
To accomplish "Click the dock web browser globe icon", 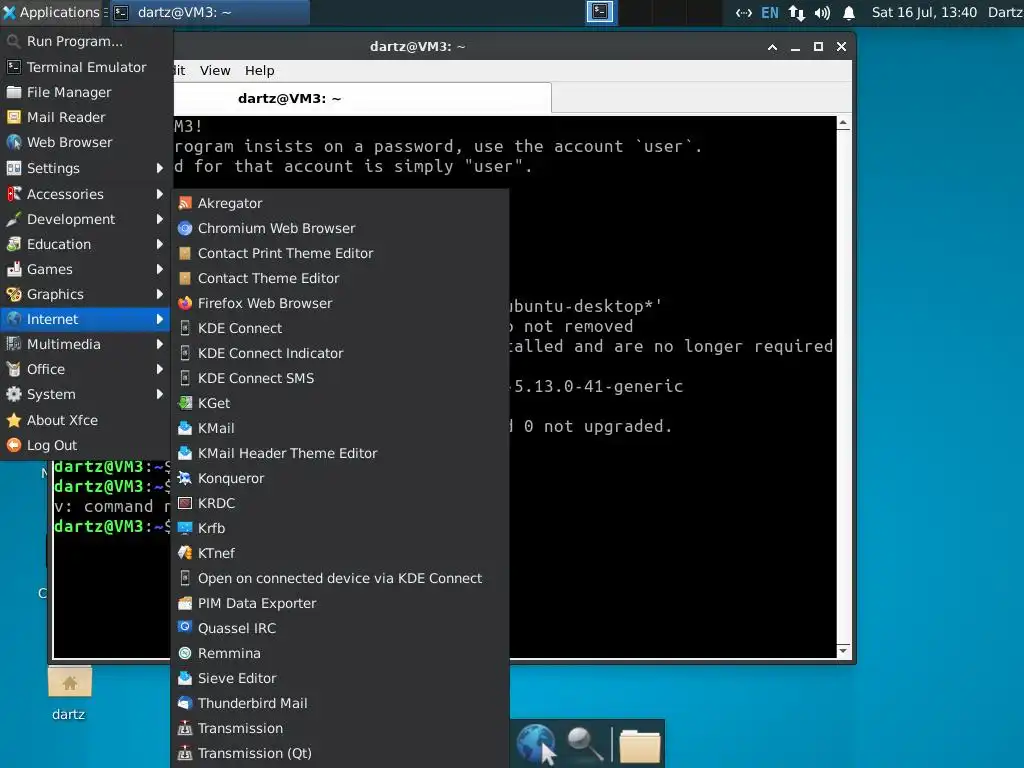I will 536,744.
